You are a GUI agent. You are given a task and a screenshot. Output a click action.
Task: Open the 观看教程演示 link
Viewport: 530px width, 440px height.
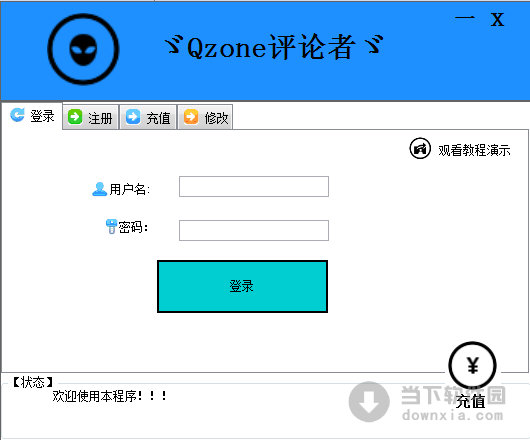(x=474, y=150)
